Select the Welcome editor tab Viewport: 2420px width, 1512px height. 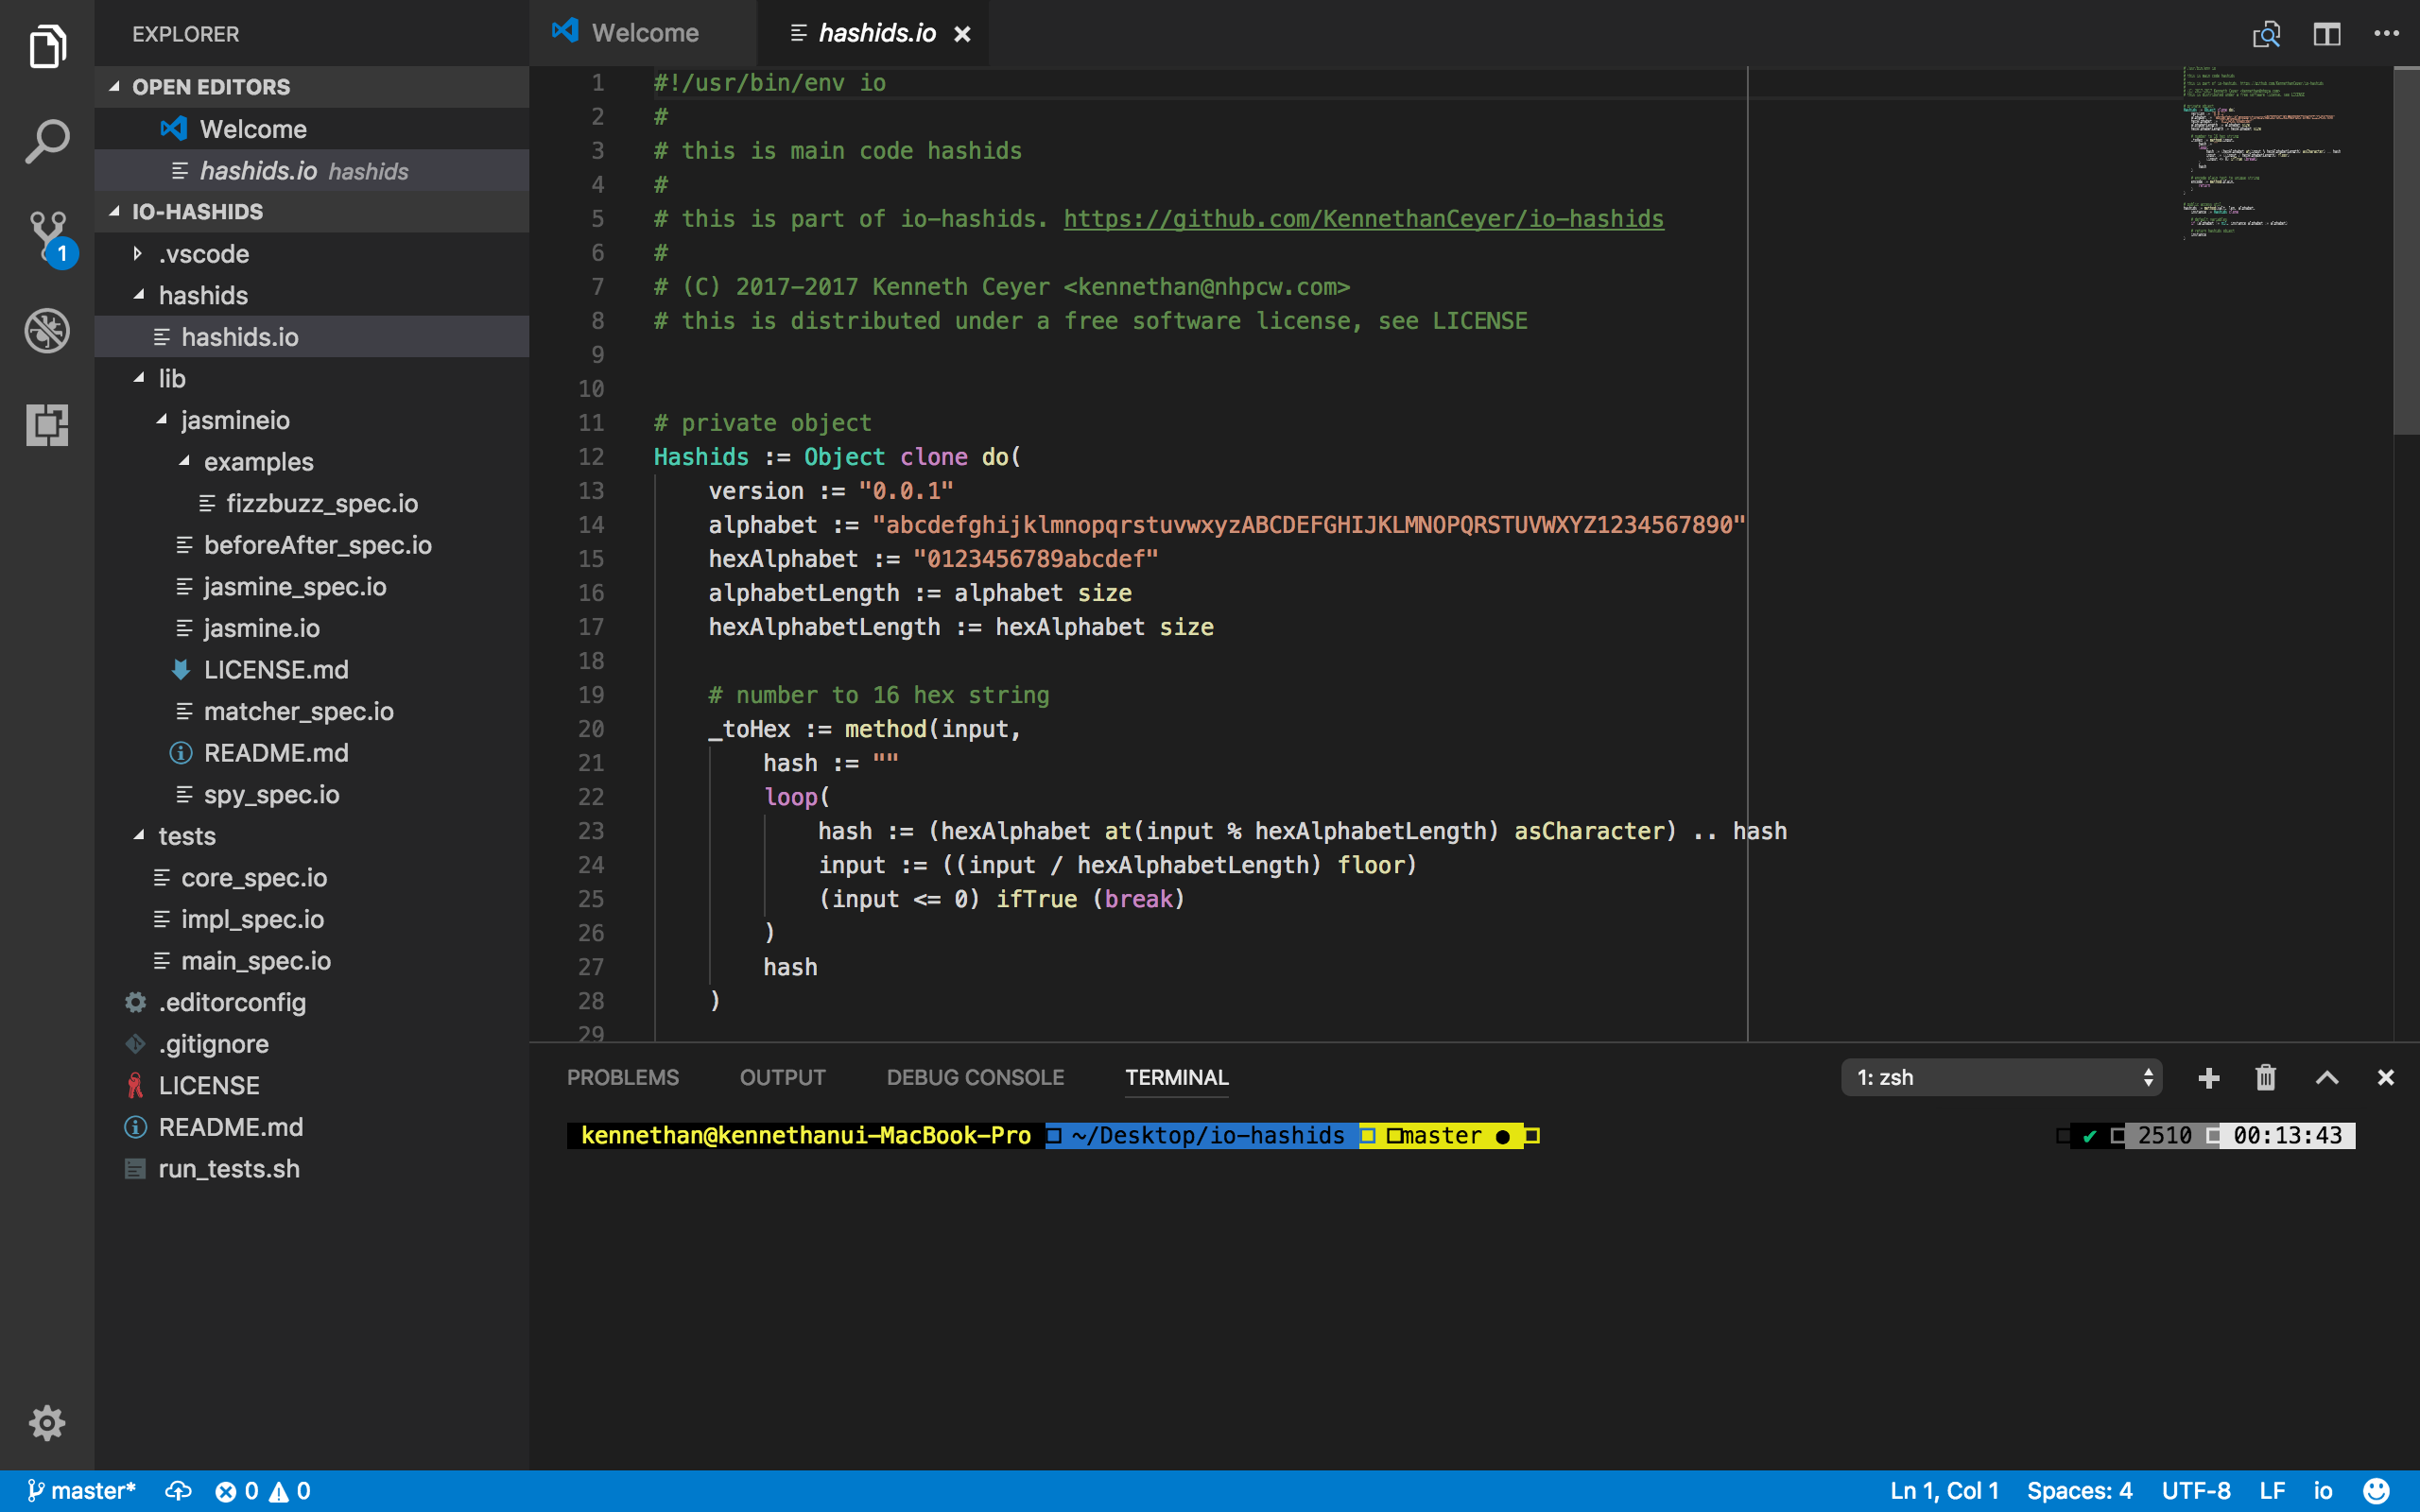[x=643, y=32]
